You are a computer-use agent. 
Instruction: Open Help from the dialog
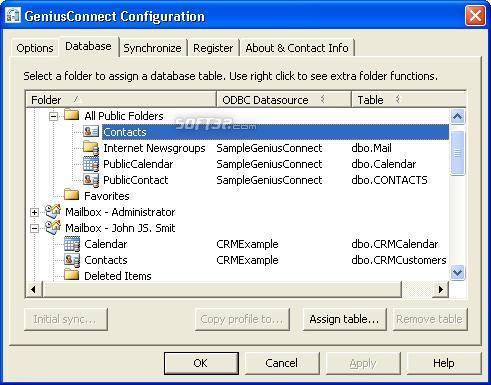444,363
